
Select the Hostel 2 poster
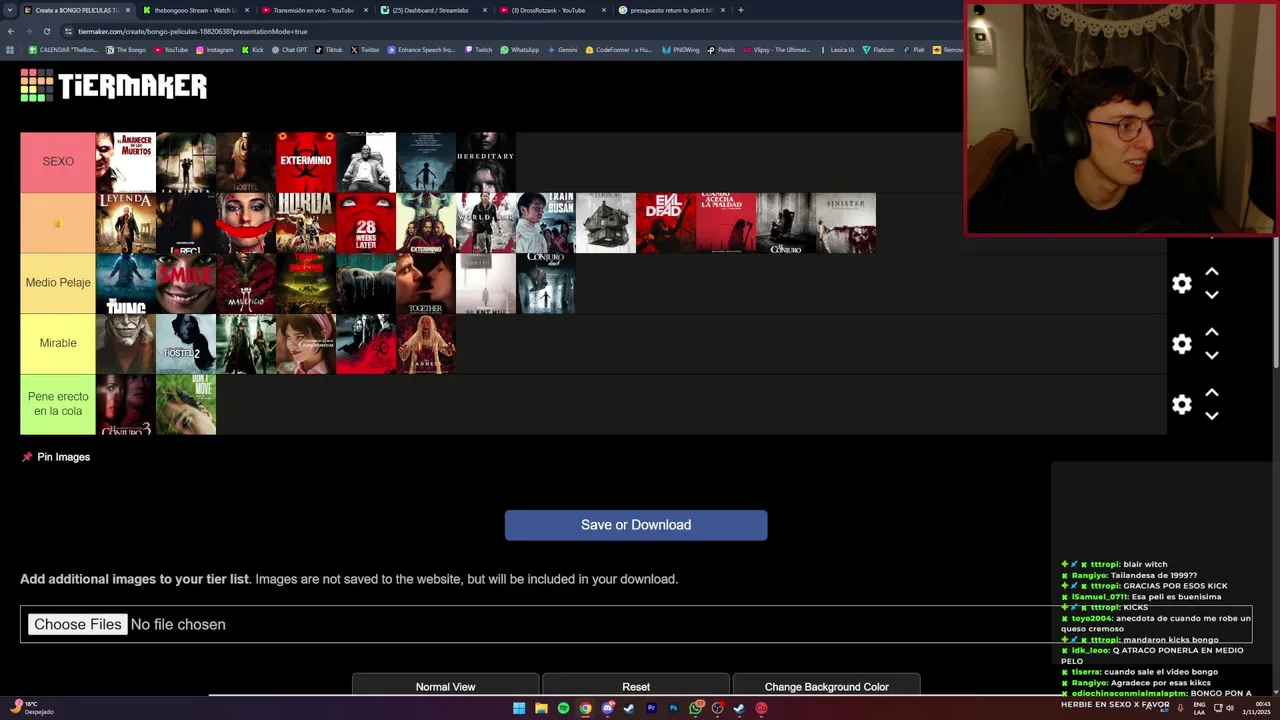pos(186,344)
